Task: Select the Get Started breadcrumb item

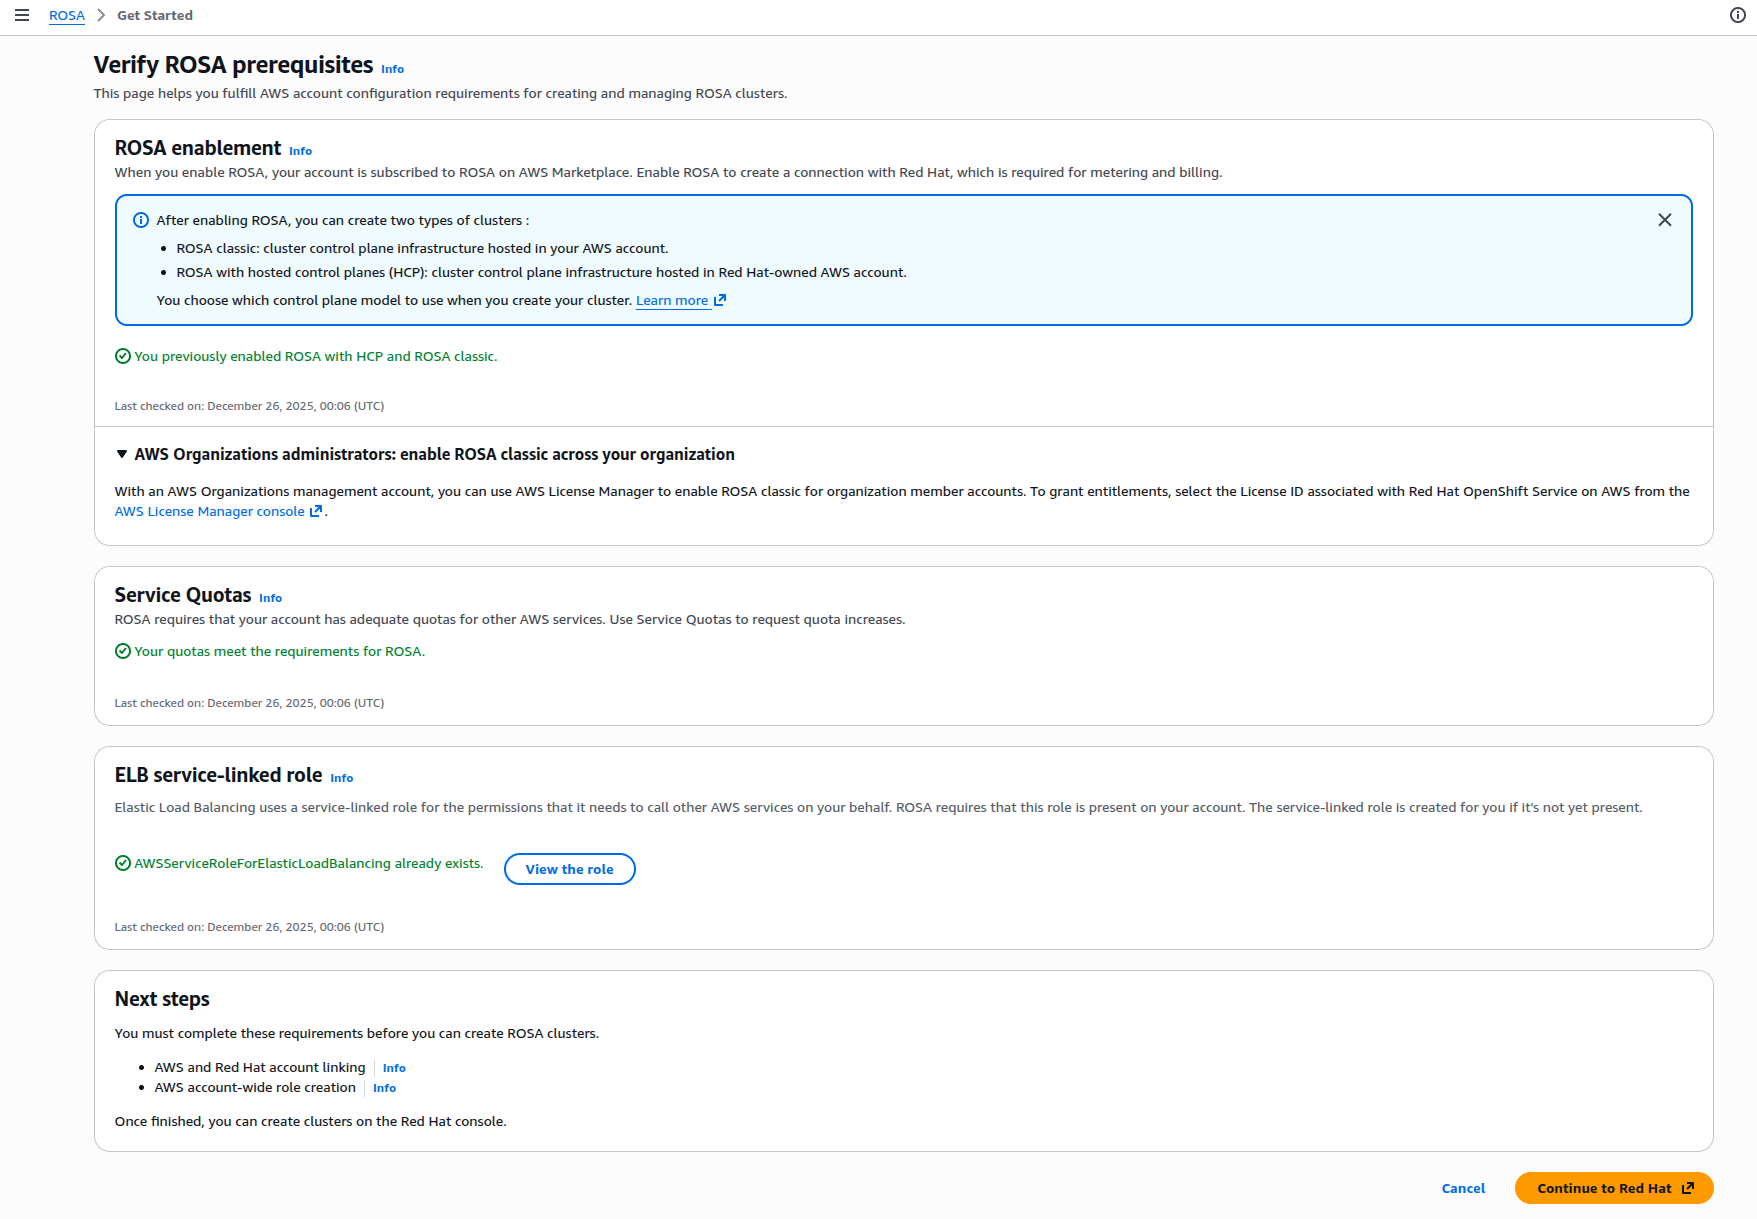Action: (153, 15)
